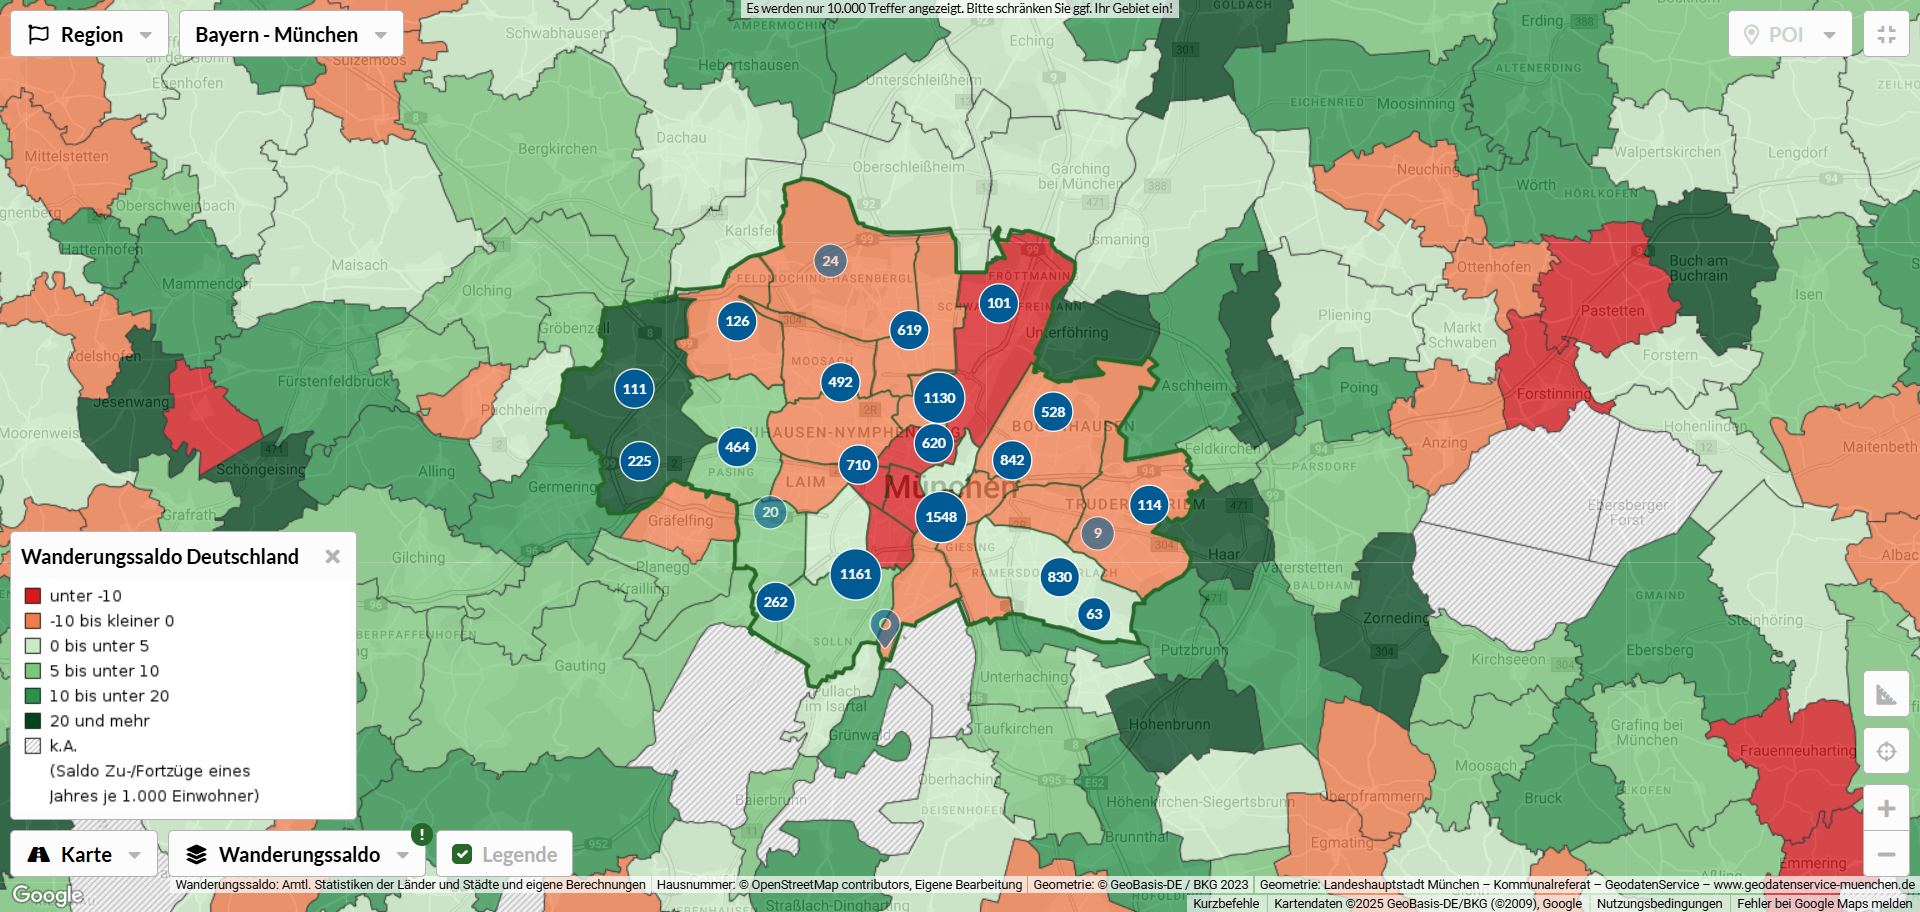1920x912 pixels.
Task: Zoom out with the minus button
Action: point(1887,854)
